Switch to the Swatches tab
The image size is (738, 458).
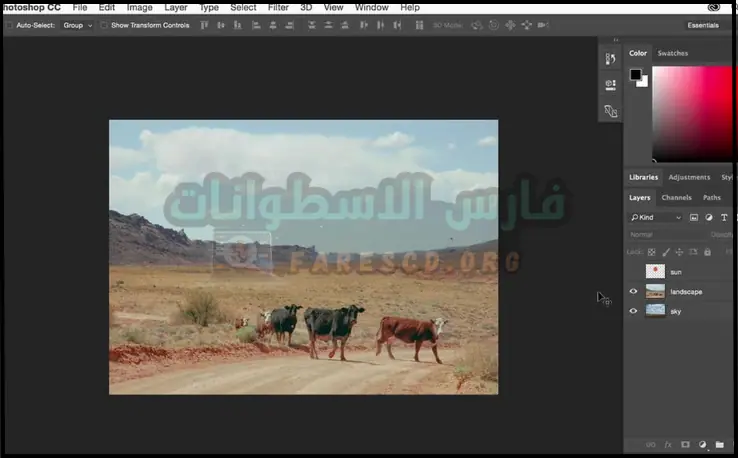tap(672, 53)
